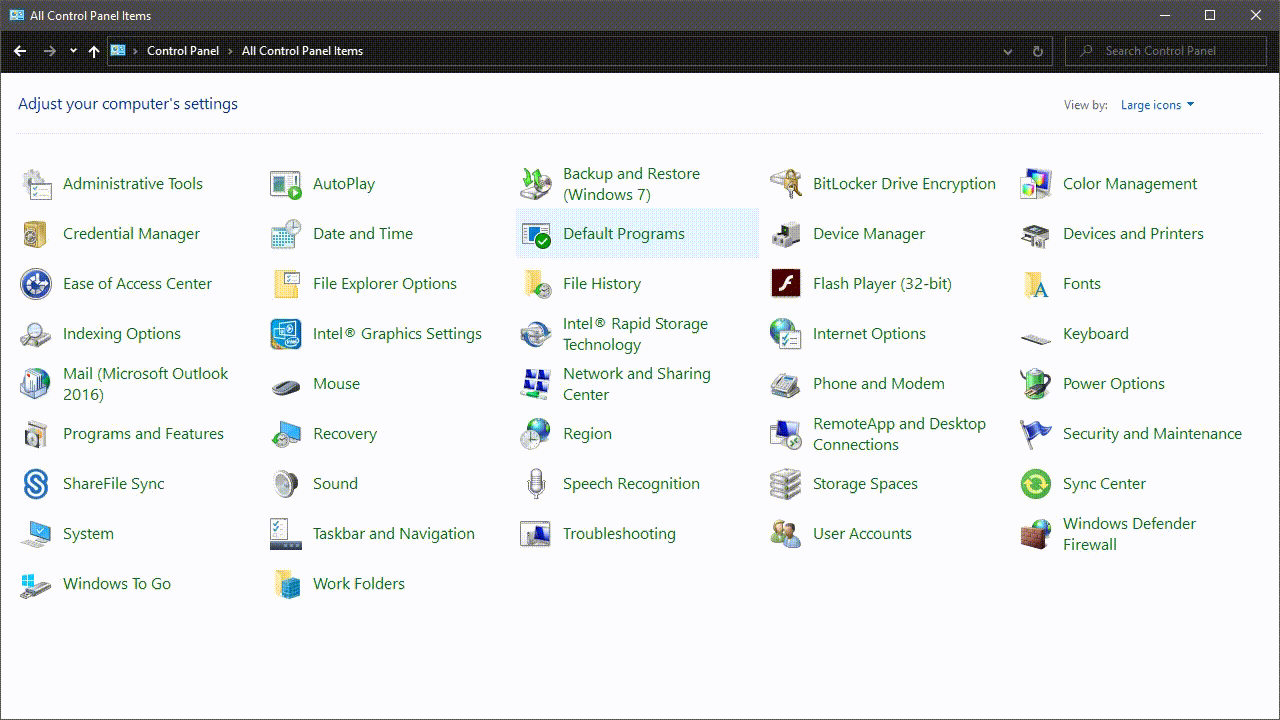Click the Devices and Printers icon
This screenshot has width=1280, height=720.
point(1036,234)
